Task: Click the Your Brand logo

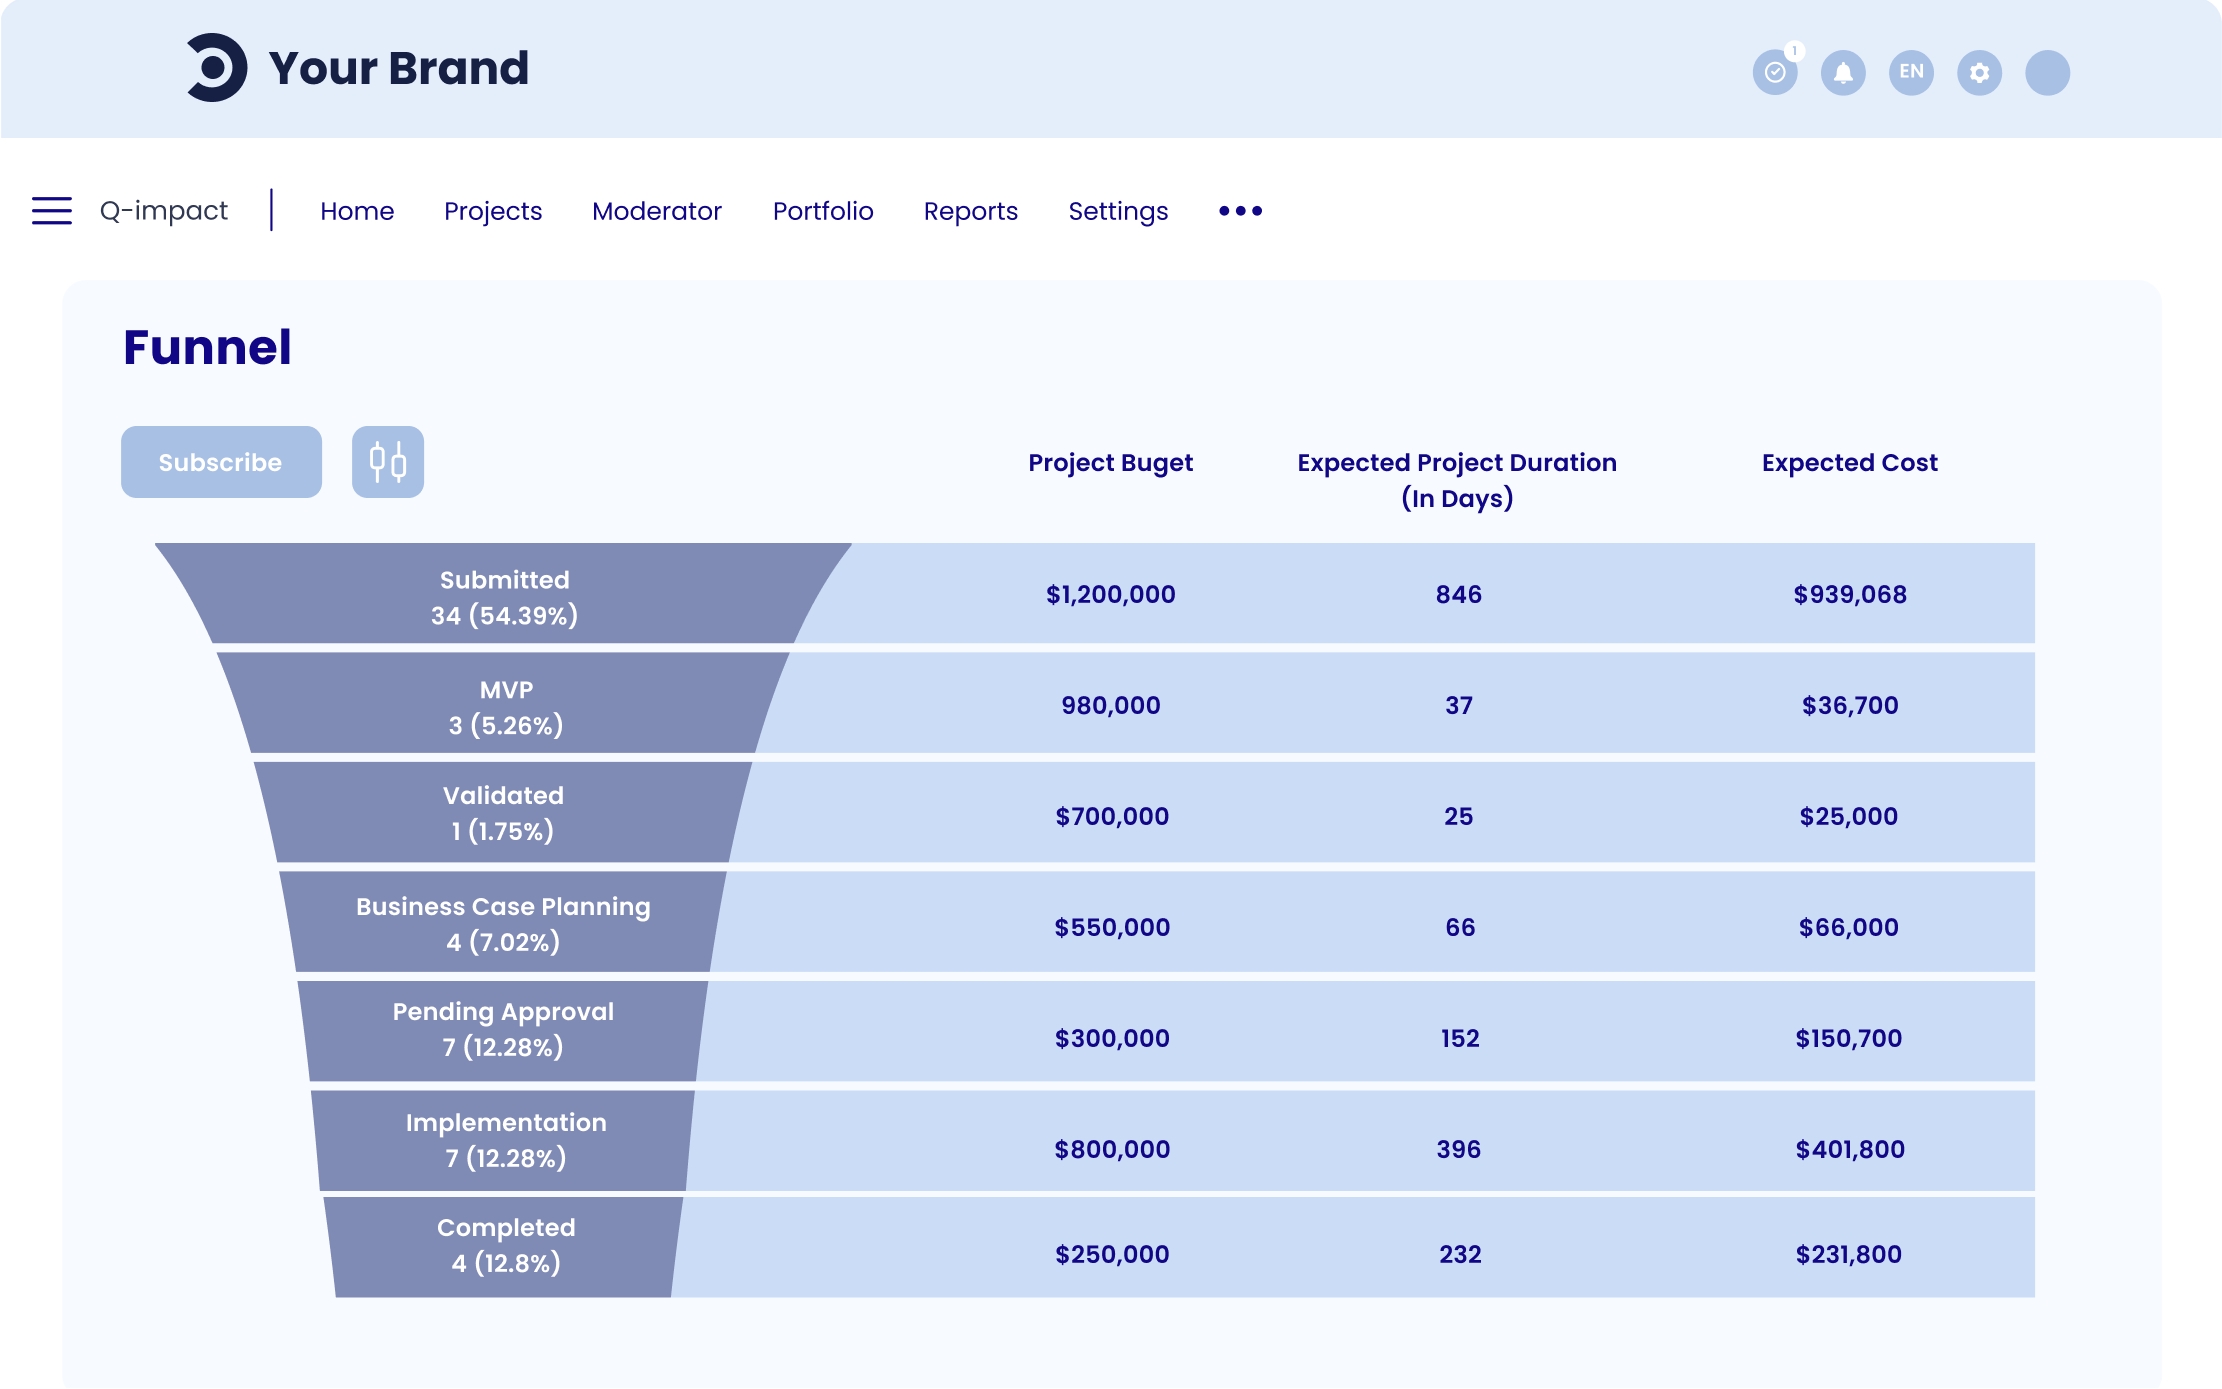Action: 357,68
